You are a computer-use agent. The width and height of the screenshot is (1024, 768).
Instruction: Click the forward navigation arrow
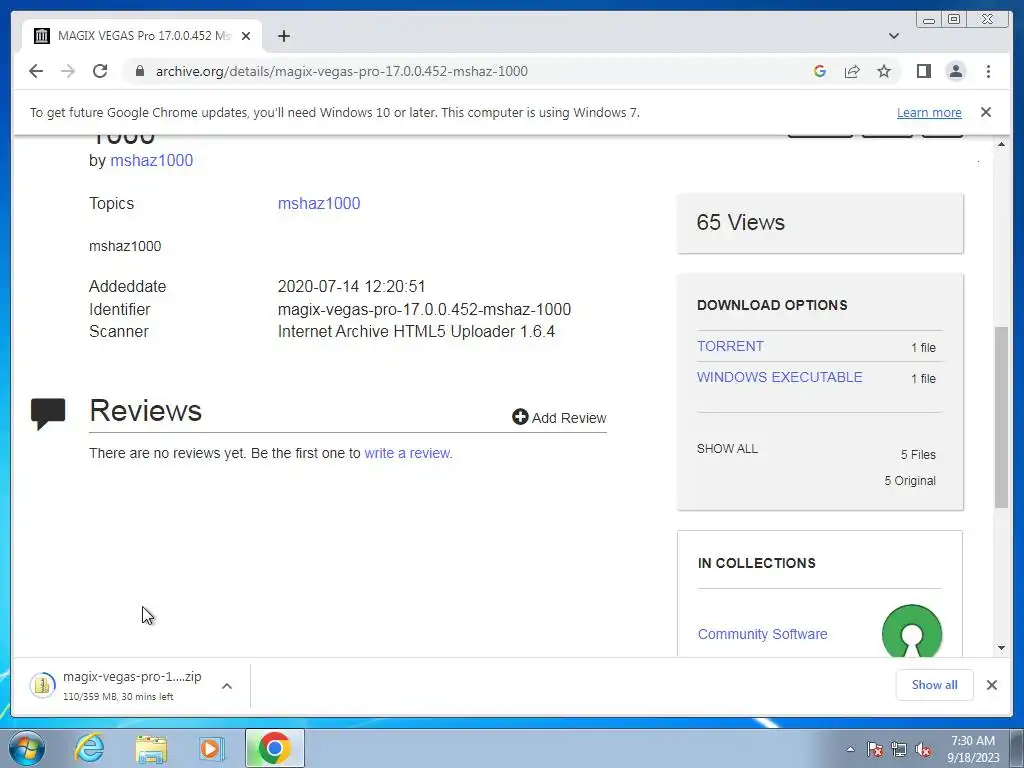click(x=68, y=71)
